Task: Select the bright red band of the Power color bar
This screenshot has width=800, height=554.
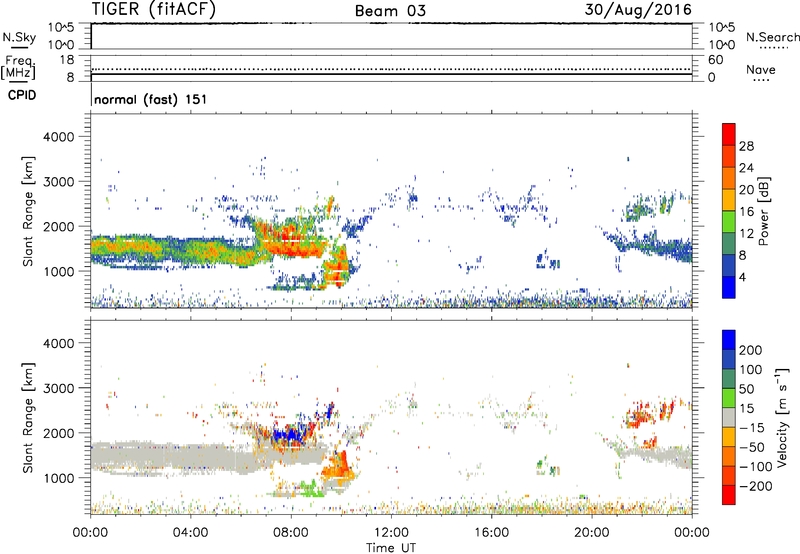Action: point(729,134)
